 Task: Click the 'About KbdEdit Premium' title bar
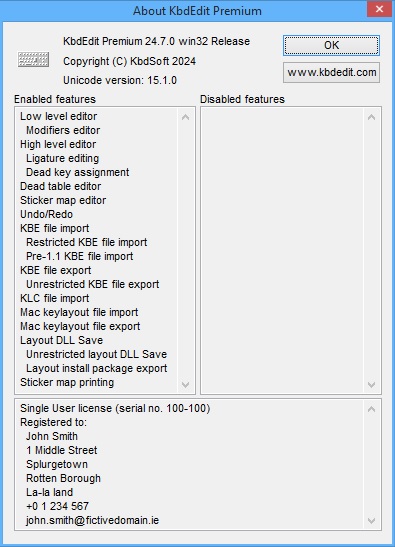click(197, 11)
